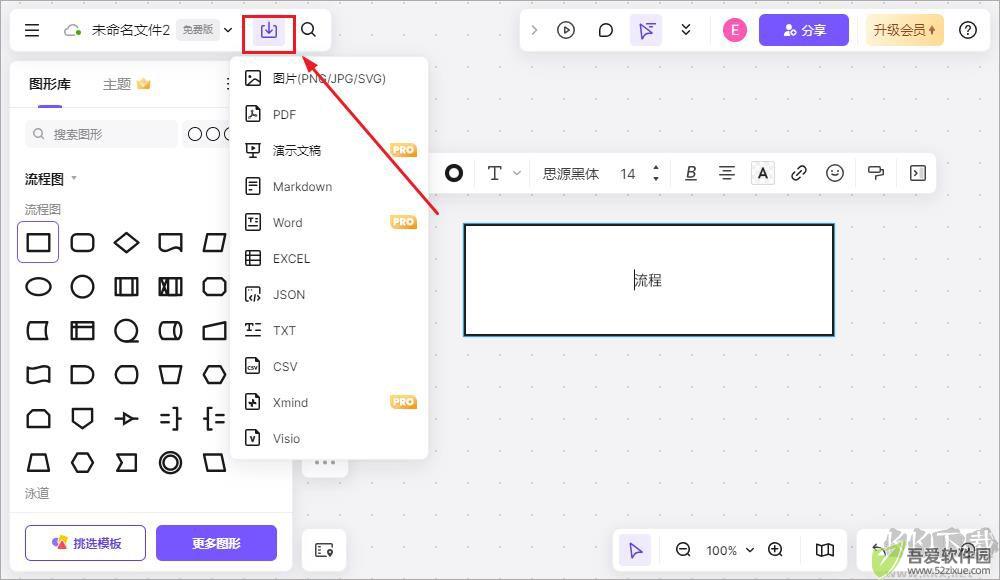Open the 思源黑体 font dropdown
The width and height of the screenshot is (1000, 580).
(571, 174)
